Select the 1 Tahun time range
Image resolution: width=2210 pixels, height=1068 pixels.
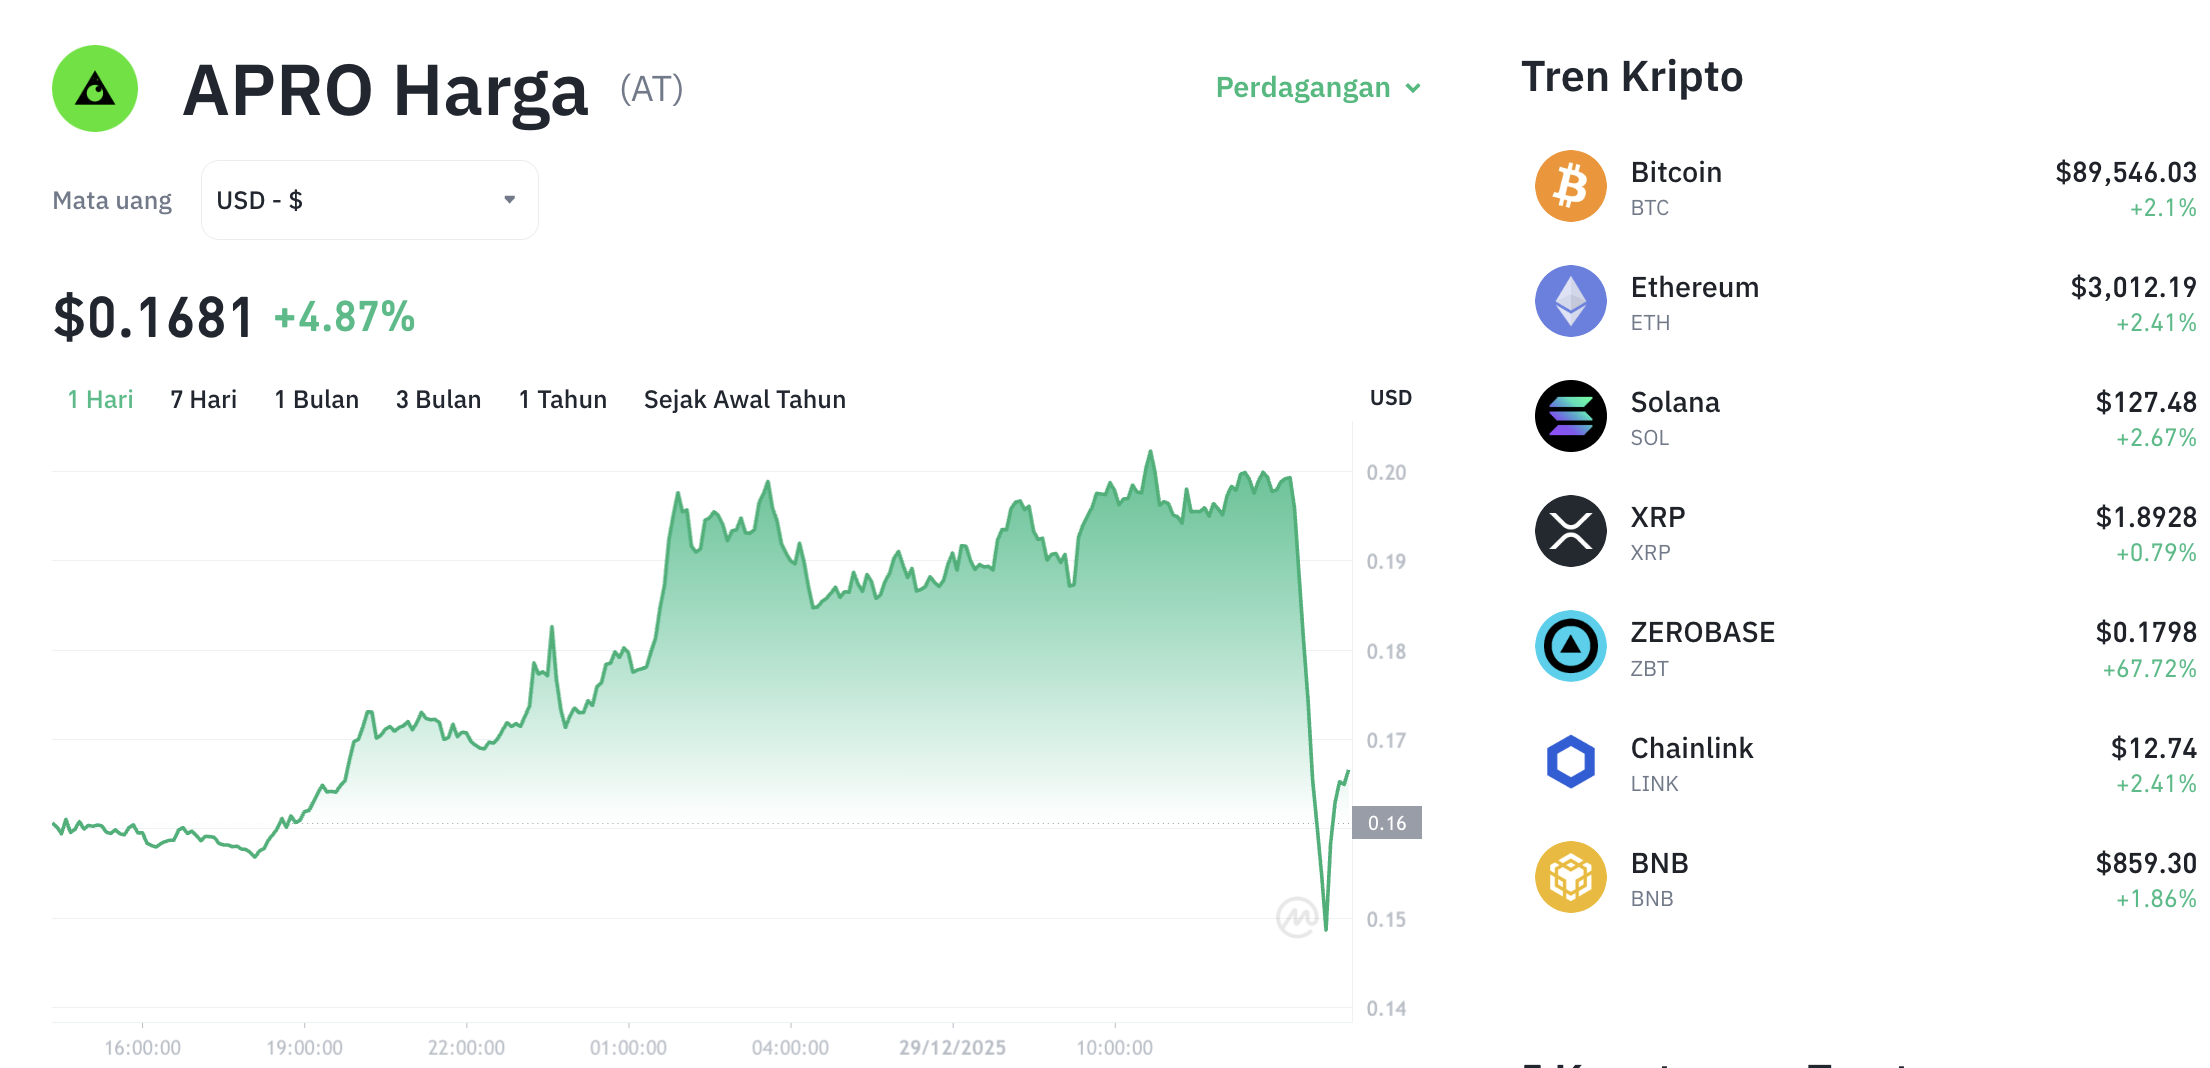click(562, 399)
